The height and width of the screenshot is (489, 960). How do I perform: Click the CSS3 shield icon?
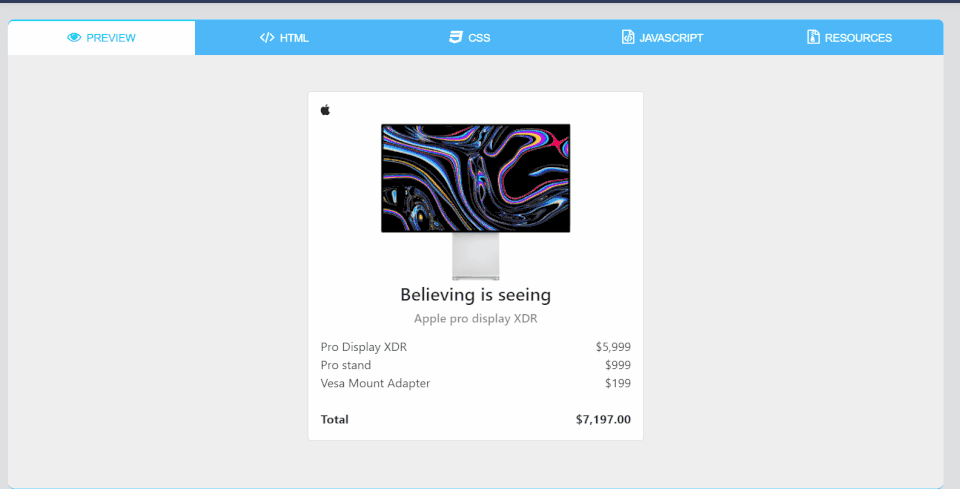(x=456, y=38)
